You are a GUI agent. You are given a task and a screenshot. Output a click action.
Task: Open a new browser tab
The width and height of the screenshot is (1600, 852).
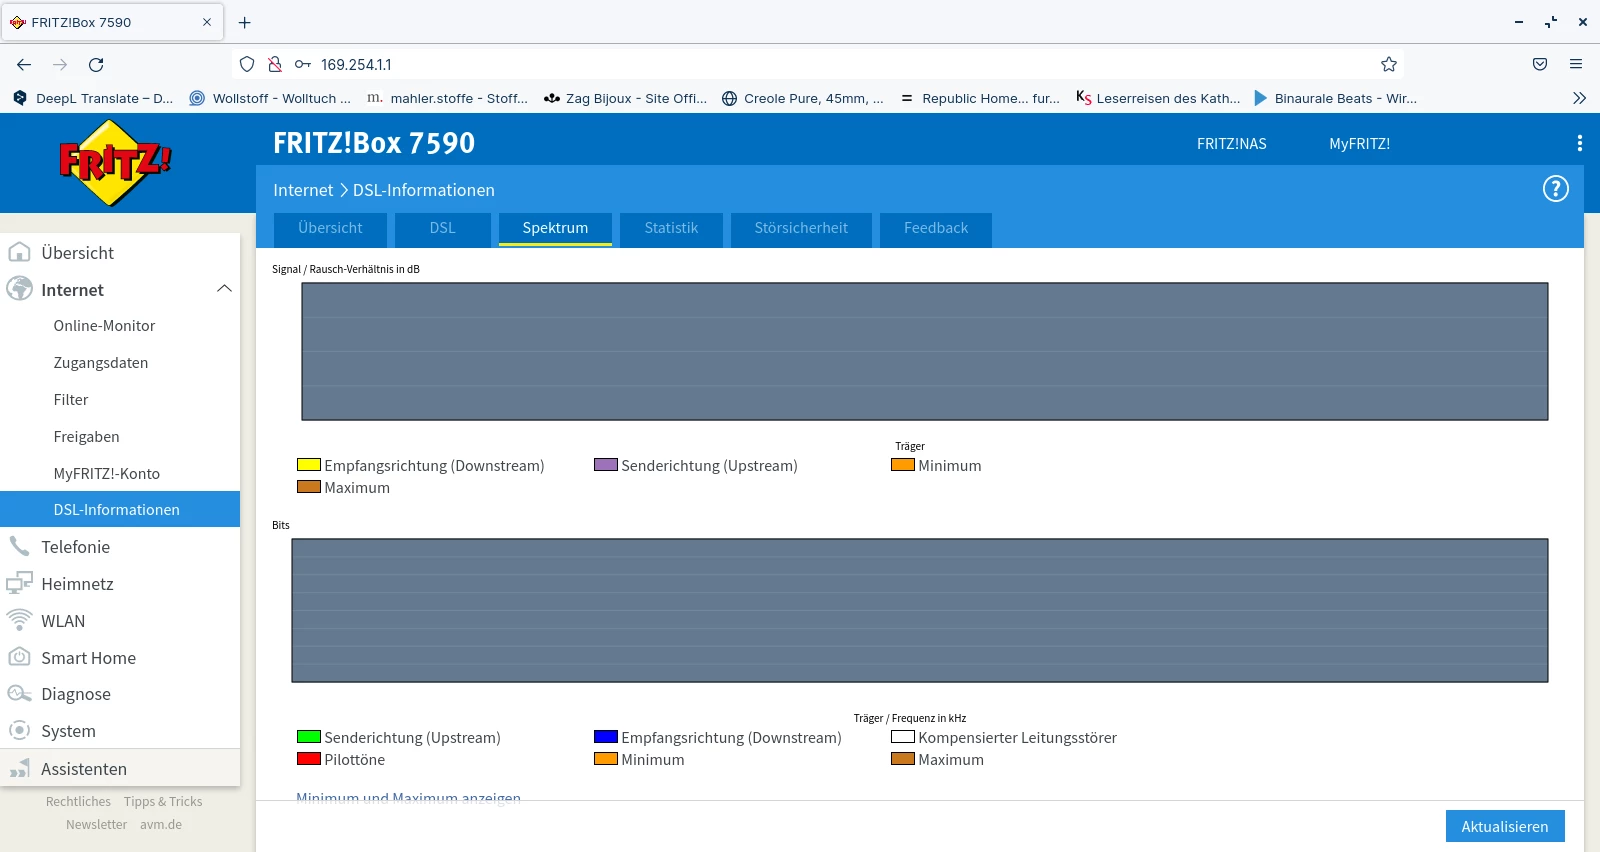[245, 22]
